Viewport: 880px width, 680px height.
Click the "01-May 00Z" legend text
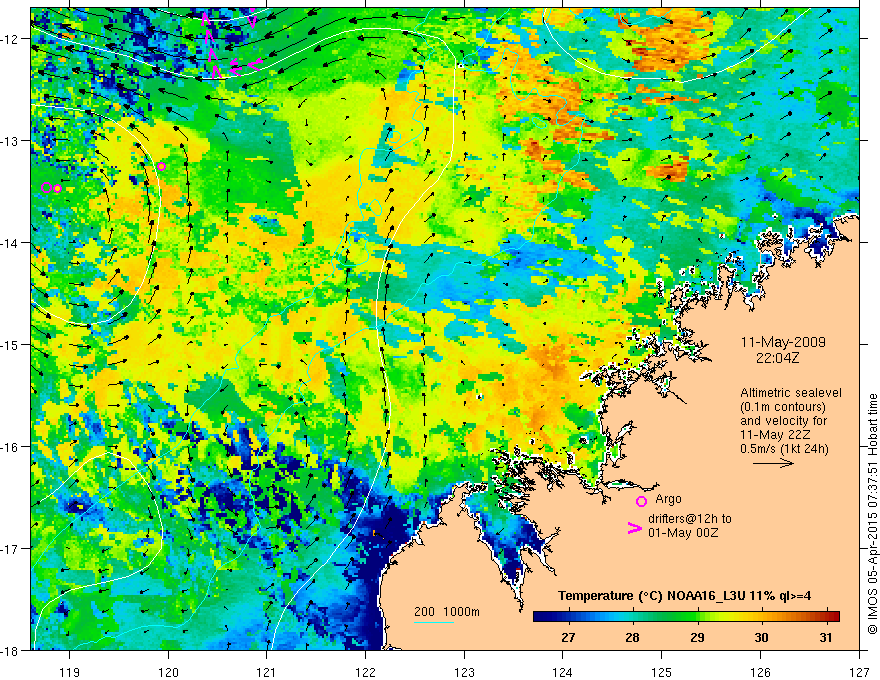coord(682,532)
